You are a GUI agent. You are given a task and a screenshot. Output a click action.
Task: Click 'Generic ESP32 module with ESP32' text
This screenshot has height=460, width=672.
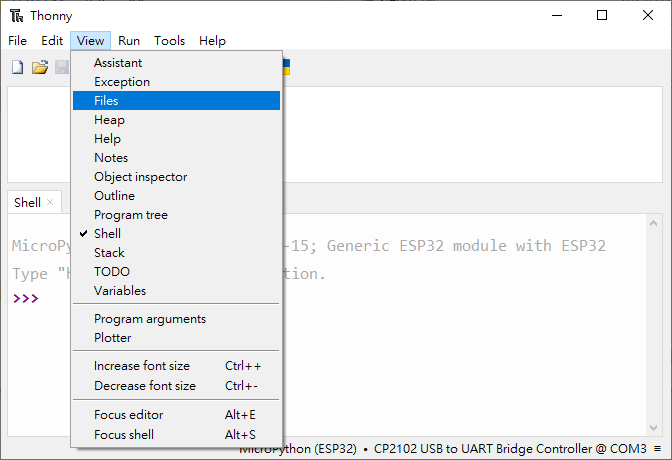pos(466,246)
